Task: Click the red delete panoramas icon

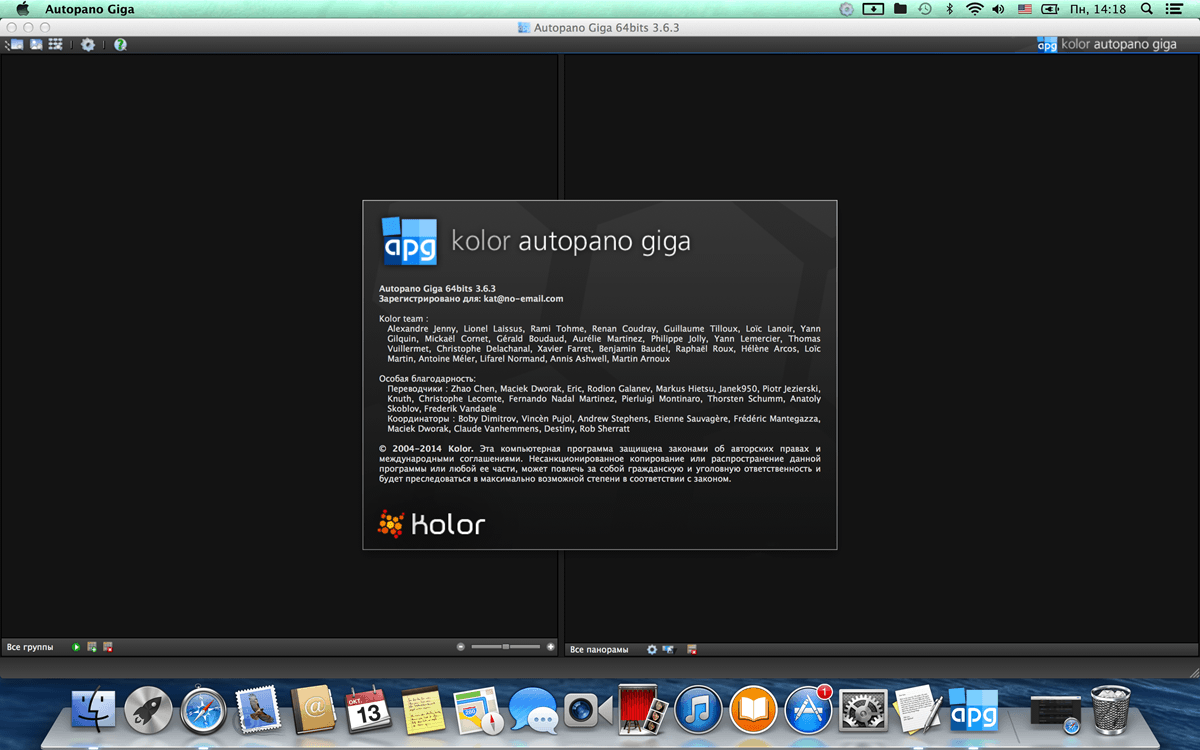Action: click(x=692, y=649)
